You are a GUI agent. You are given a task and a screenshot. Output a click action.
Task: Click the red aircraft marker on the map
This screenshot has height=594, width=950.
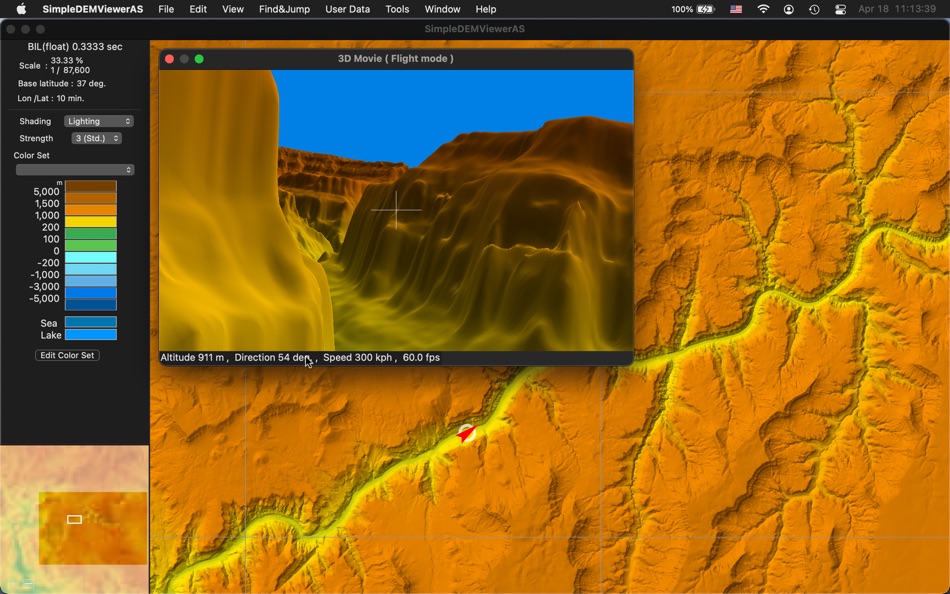[465, 433]
